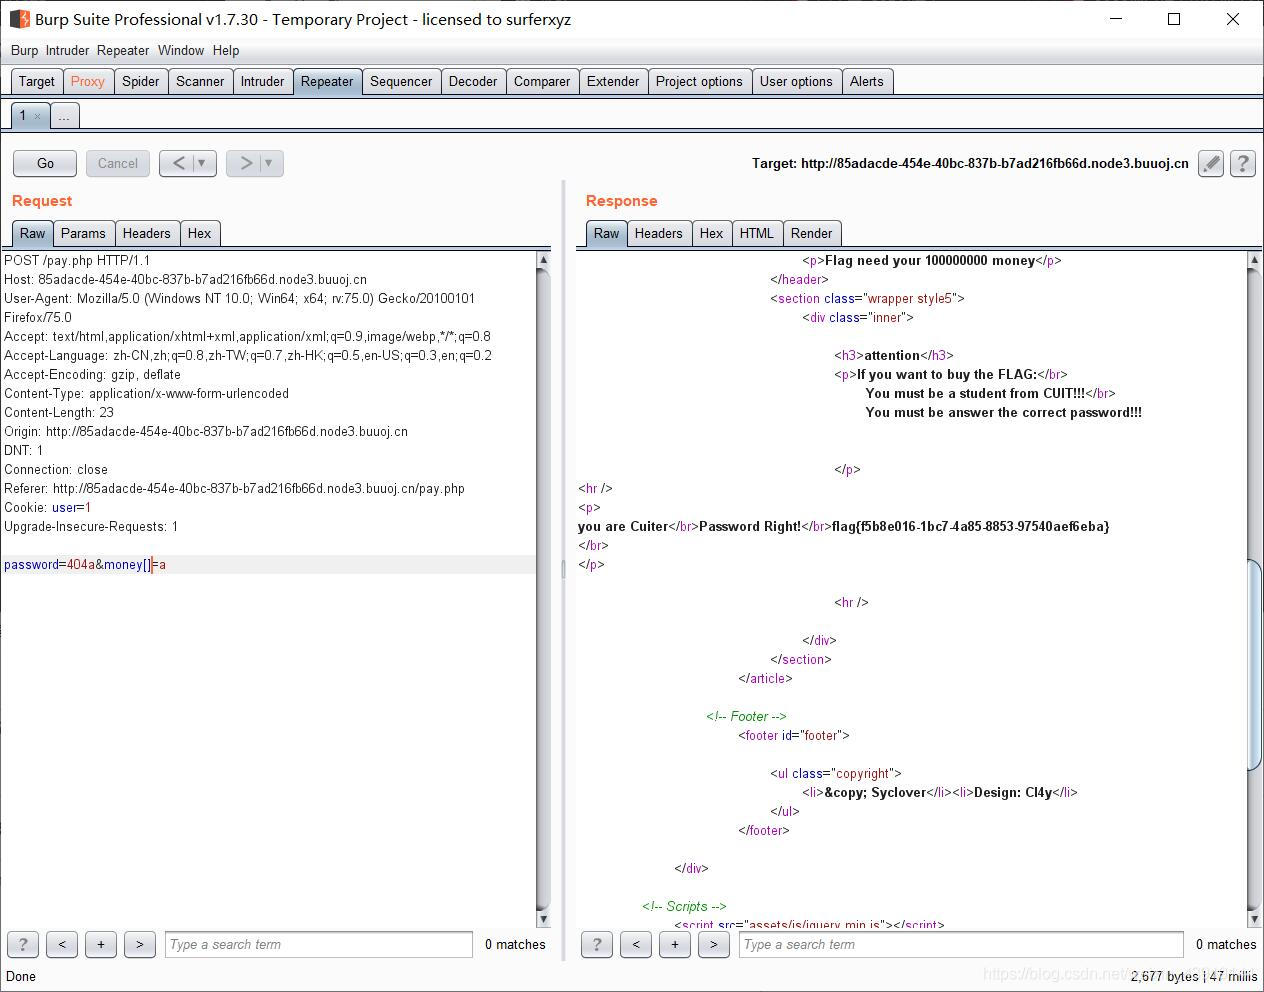
Task: Switch to the Comparer tab
Action: point(542,81)
